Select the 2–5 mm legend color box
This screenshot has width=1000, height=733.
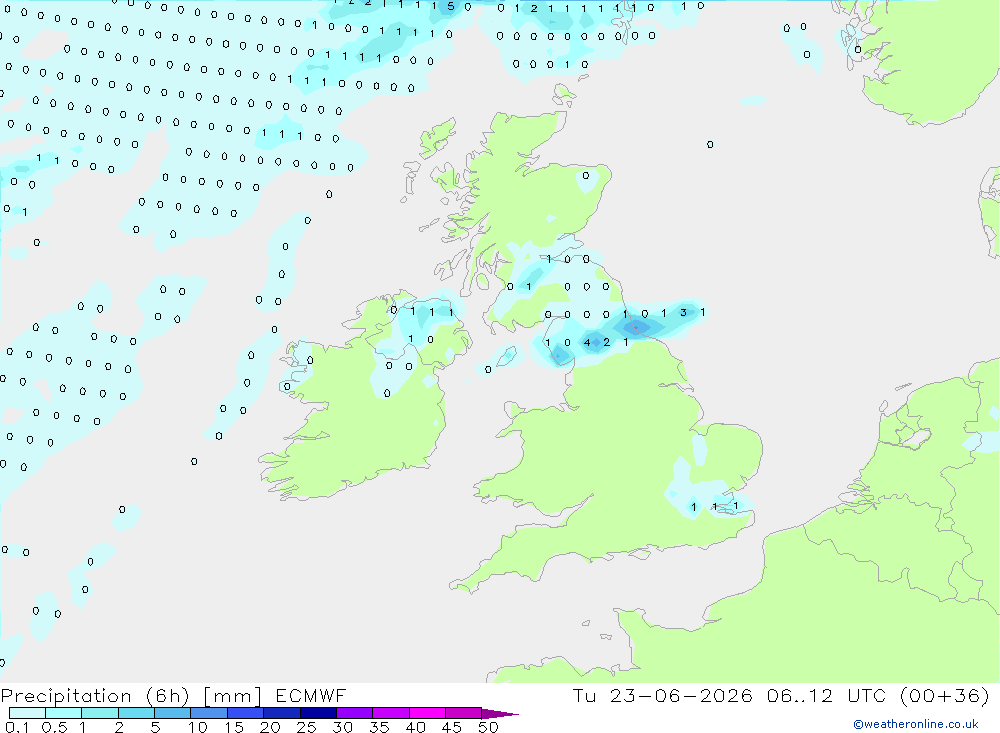136,713
